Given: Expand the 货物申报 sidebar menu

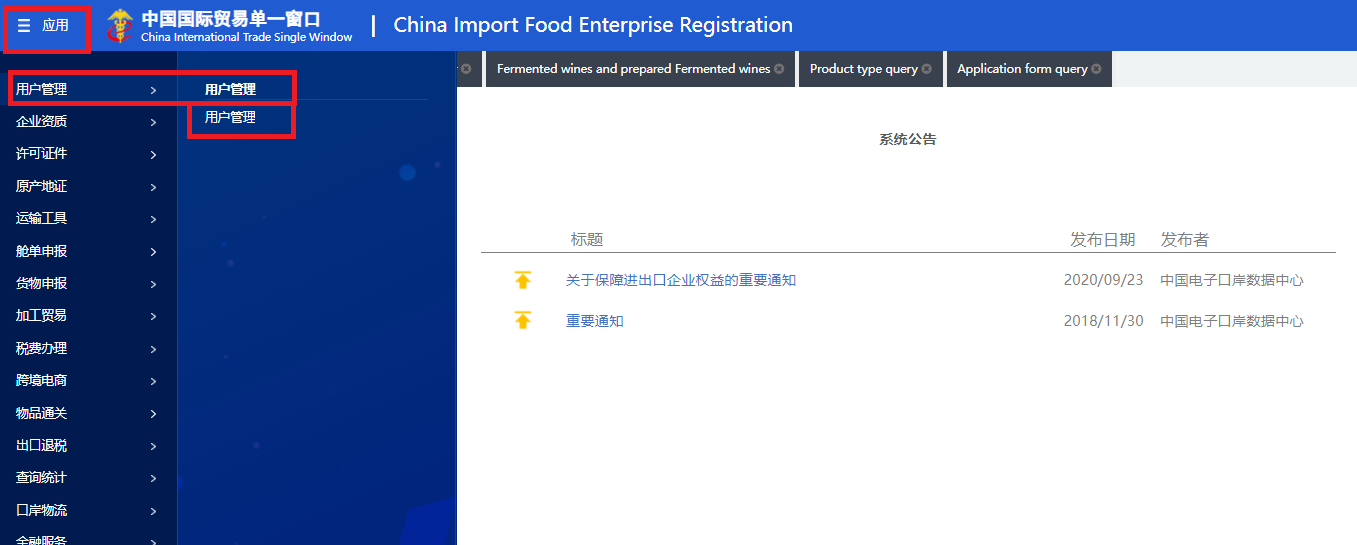Looking at the screenshot, I should (42, 284).
